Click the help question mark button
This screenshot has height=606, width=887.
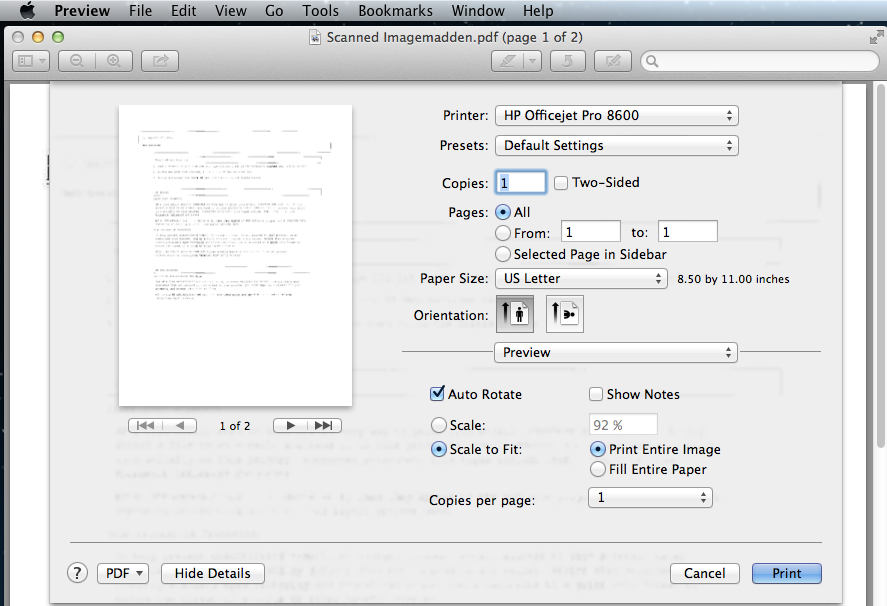pos(77,573)
